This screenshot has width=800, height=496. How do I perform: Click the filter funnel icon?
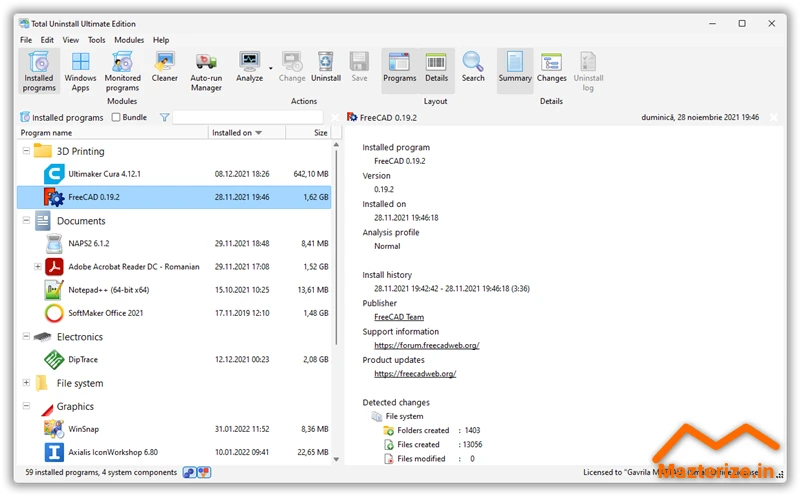(x=164, y=117)
